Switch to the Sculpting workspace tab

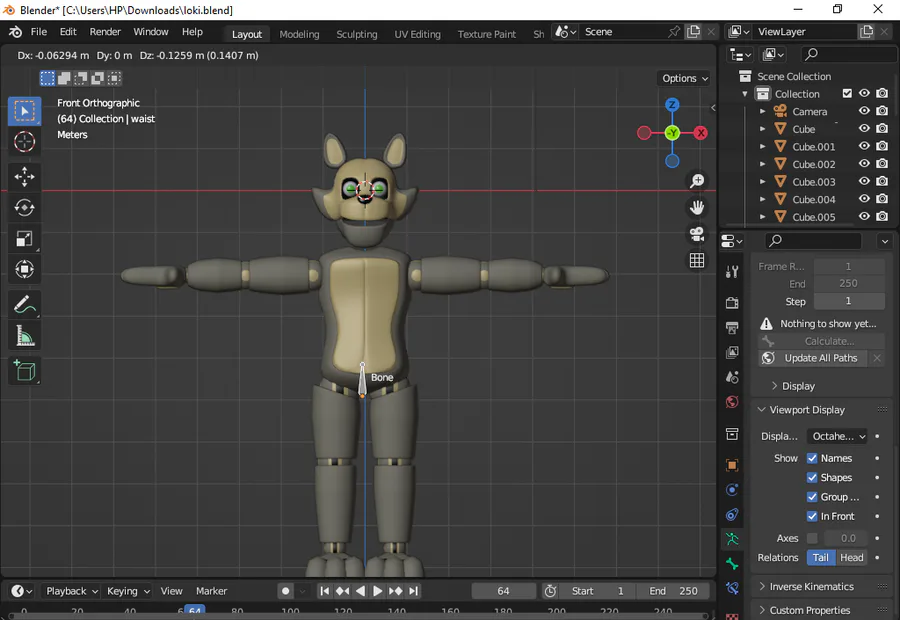(x=356, y=34)
